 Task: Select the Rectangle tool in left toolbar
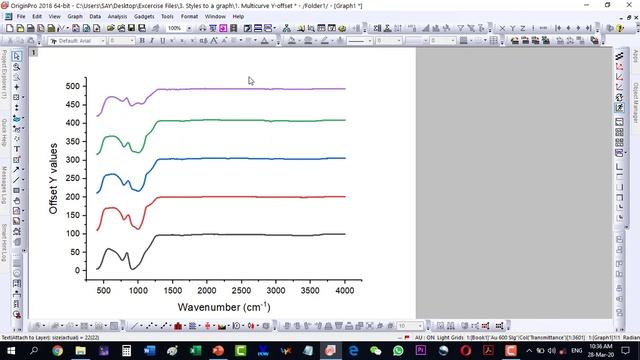(16, 190)
